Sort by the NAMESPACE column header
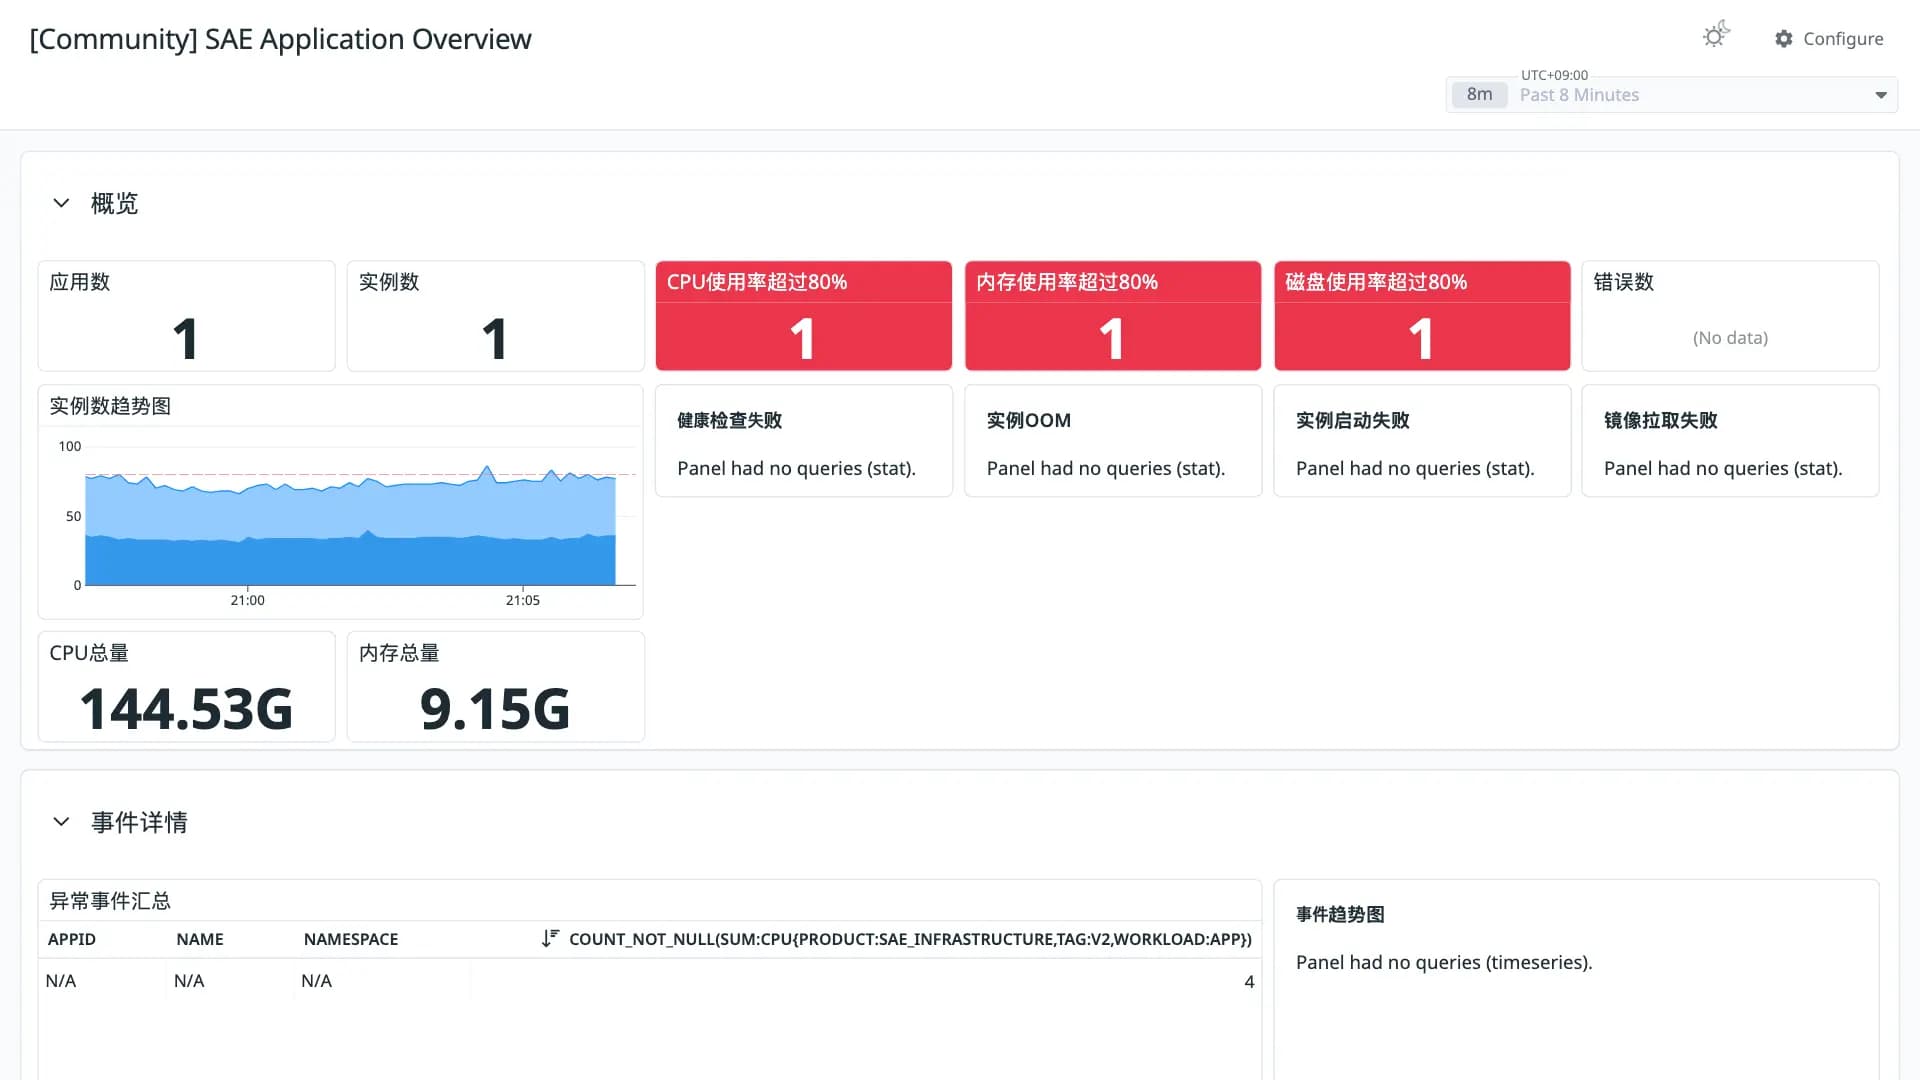Image resolution: width=1920 pixels, height=1080 pixels. [x=351, y=939]
